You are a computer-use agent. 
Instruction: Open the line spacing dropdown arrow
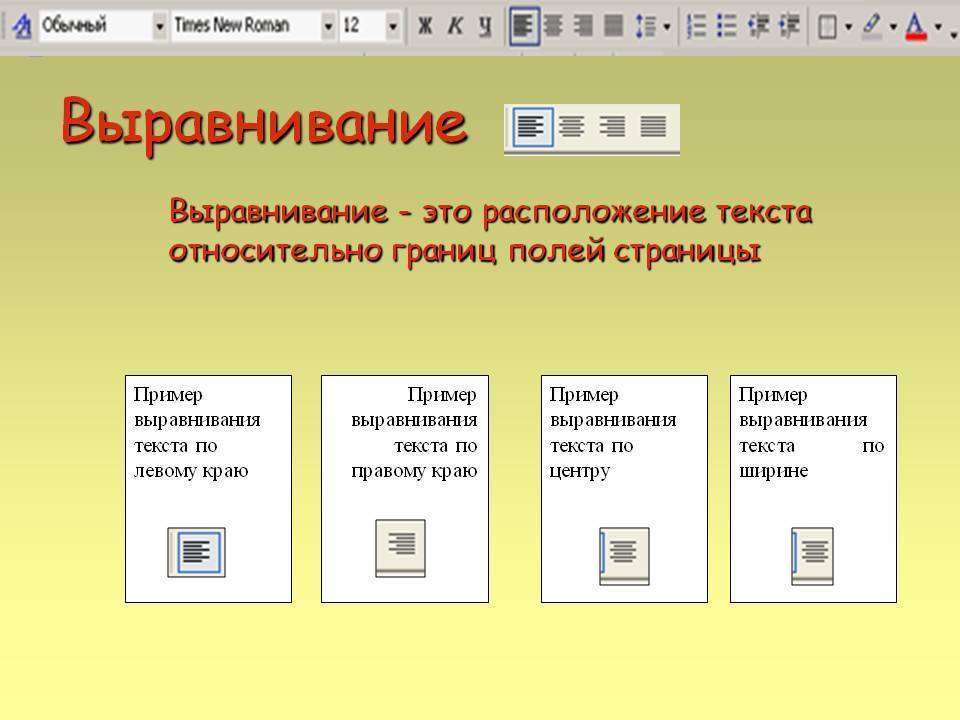[667, 27]
